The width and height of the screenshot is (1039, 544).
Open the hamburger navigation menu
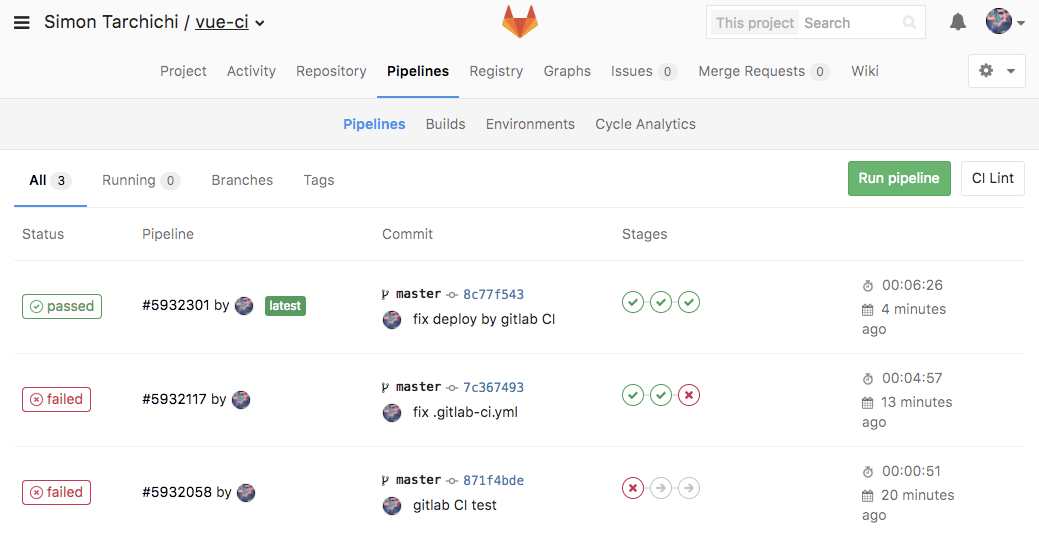[21, 23]
